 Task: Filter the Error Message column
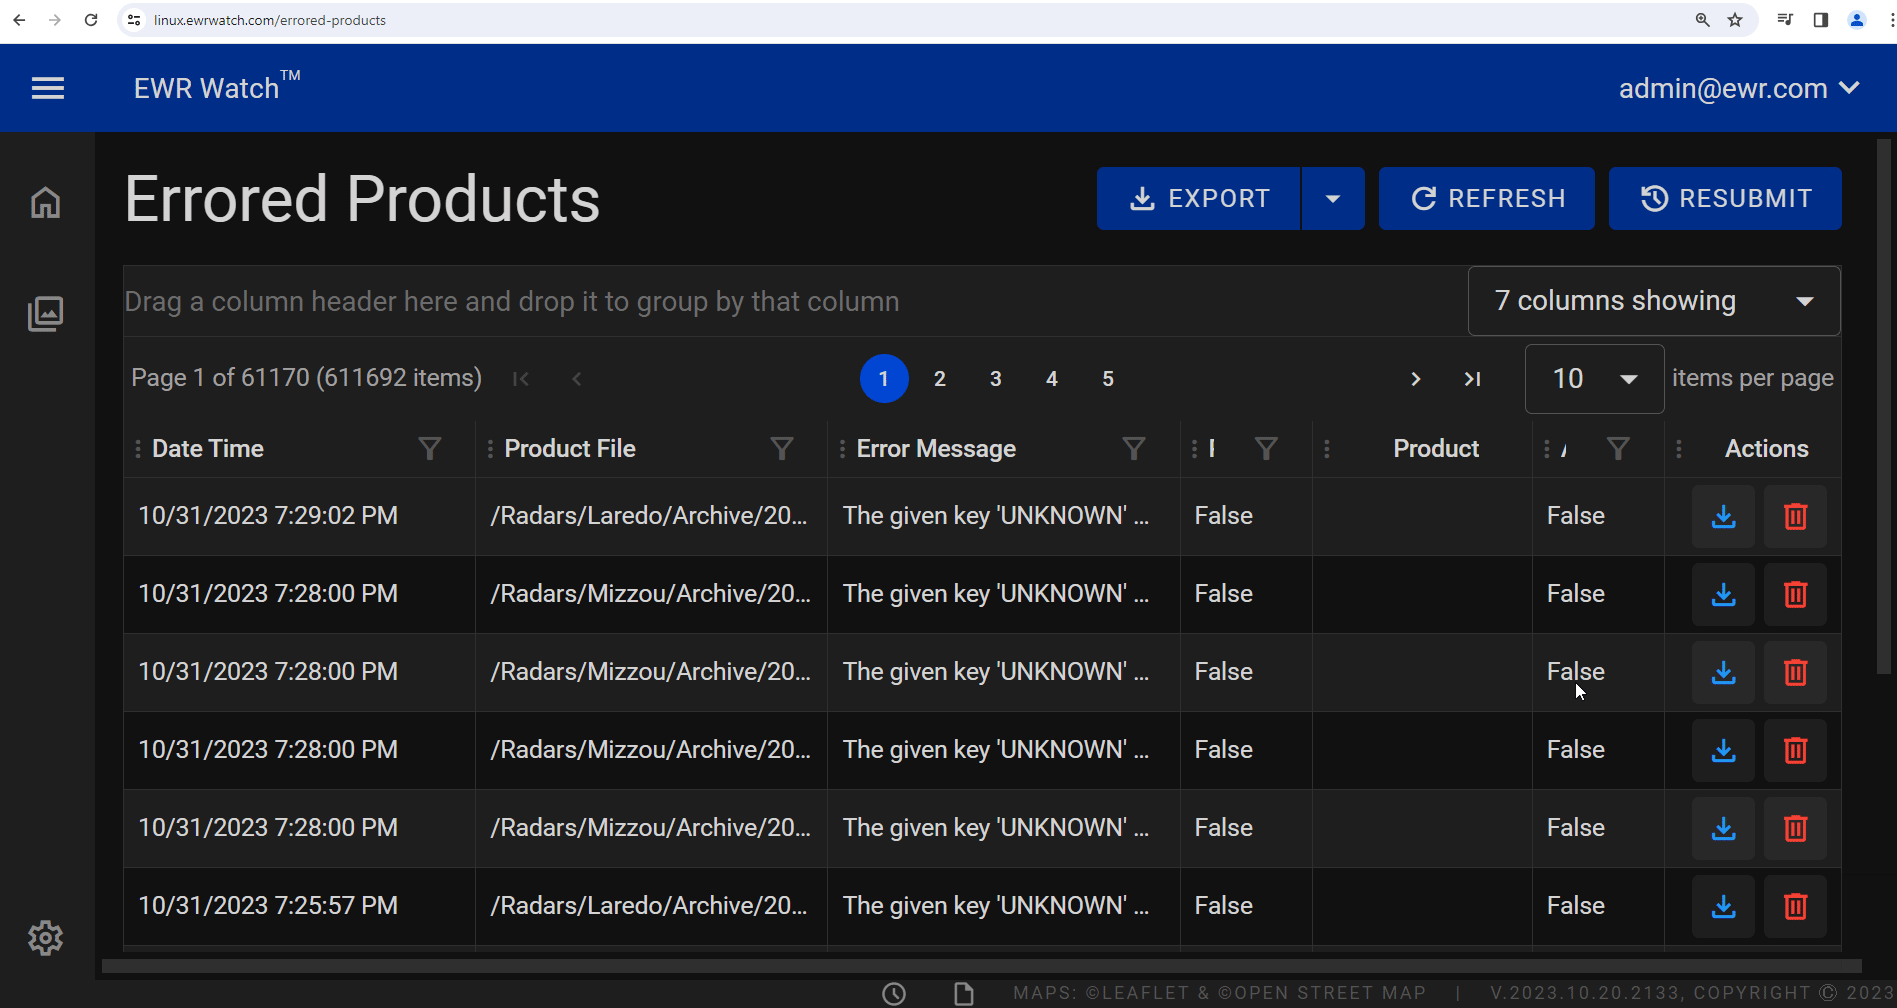pyautogui.click(x=1134, y=449)
